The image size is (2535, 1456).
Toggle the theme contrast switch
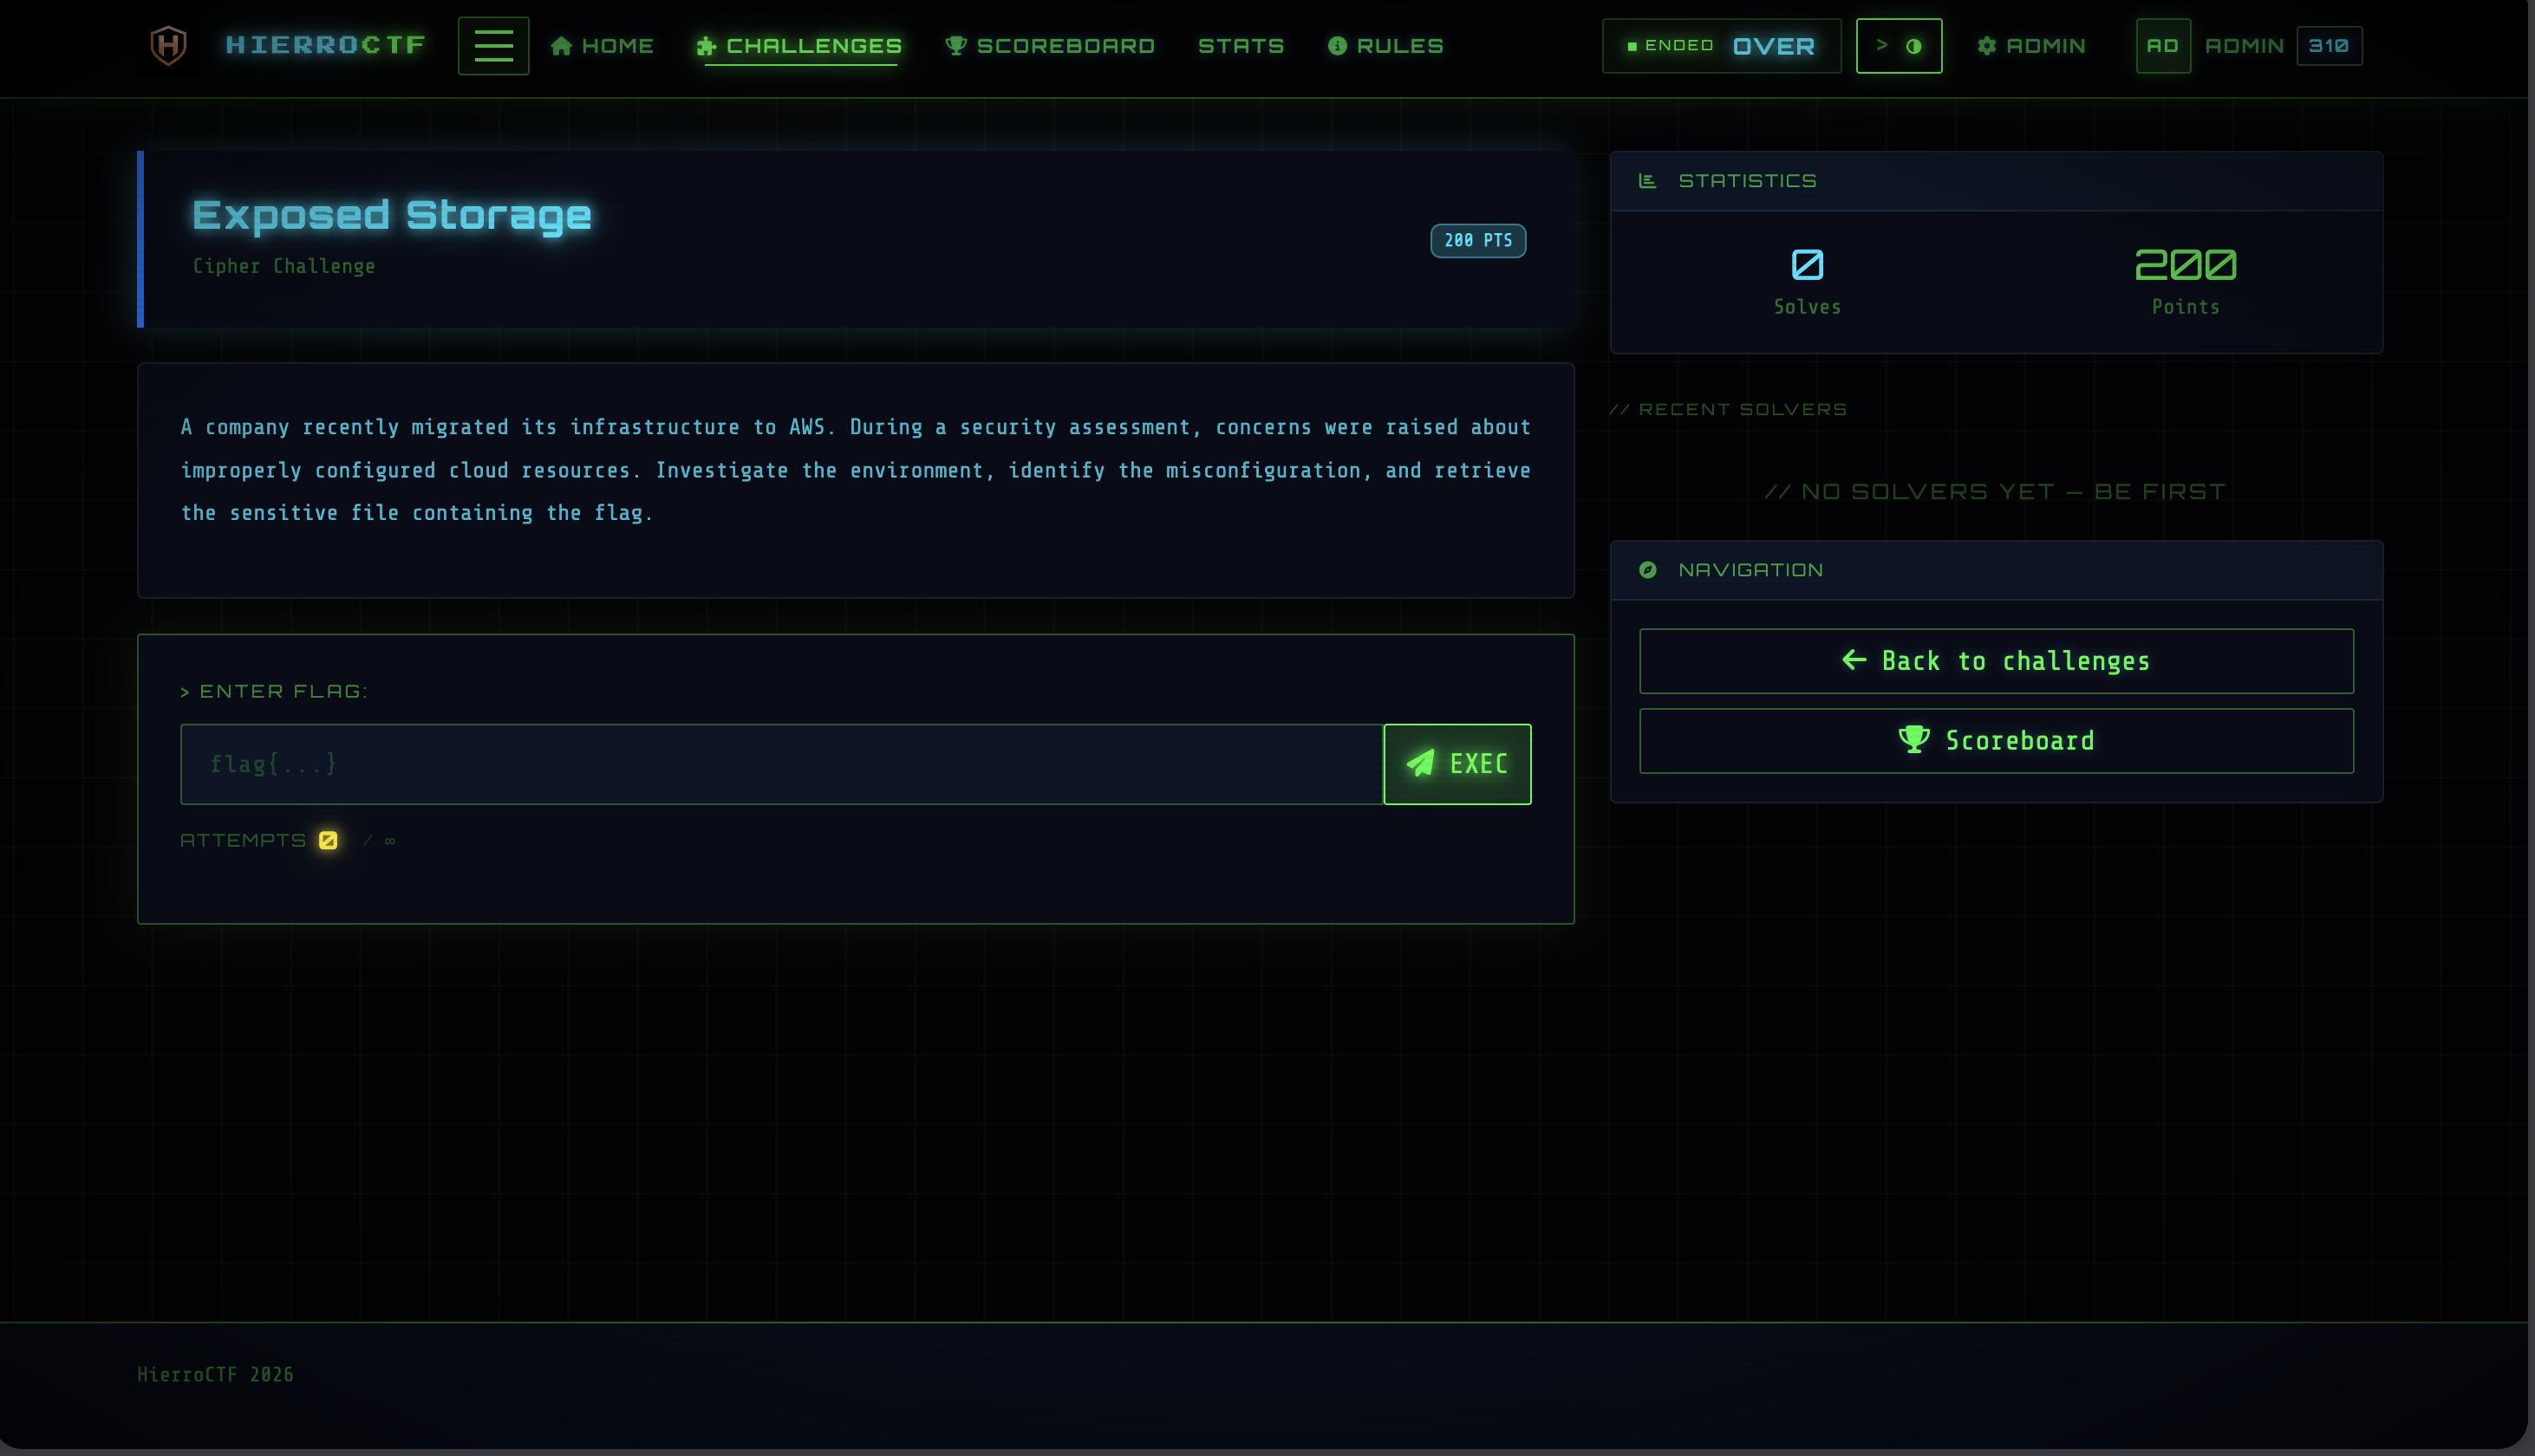point(1899,46)
